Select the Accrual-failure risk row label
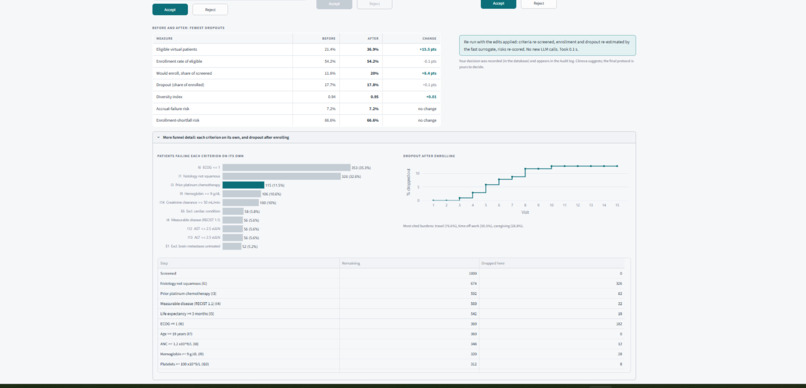 click(x=172, y=108)
